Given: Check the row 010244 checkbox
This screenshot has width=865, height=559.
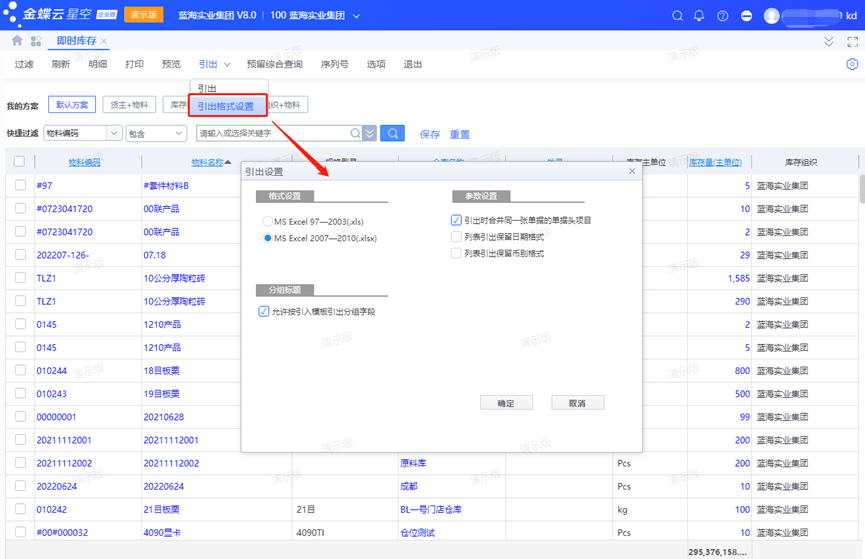Looking at the screenshot, I should point(20,370).
